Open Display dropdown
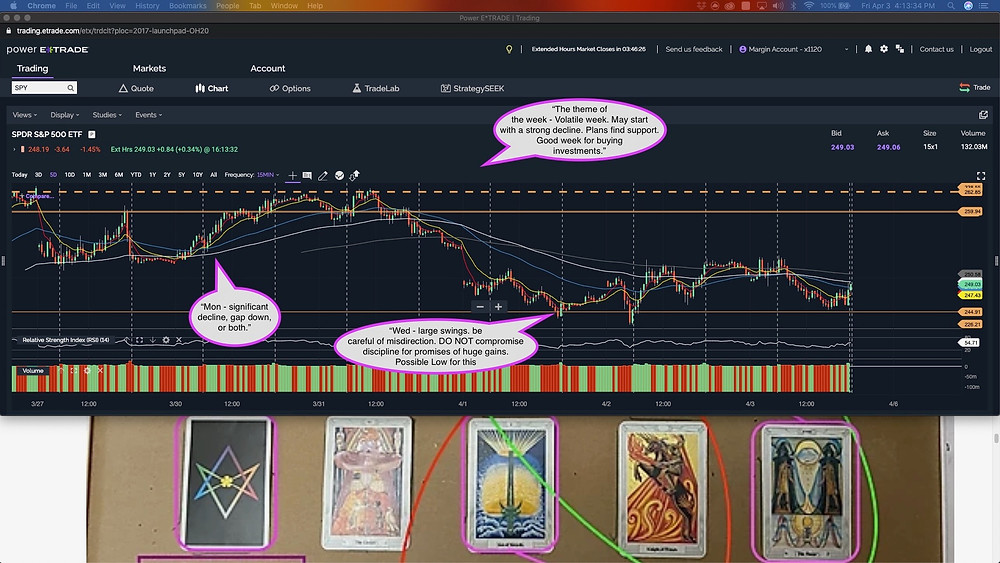The height and width of the screenshot is (563, 1000). 64,115
